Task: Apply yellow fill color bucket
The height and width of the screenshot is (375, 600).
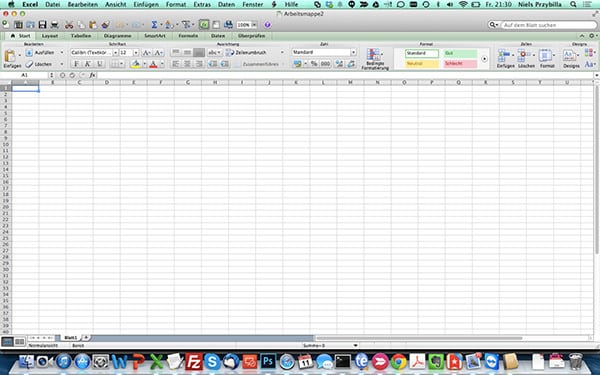Action: (x=135, y=64)
